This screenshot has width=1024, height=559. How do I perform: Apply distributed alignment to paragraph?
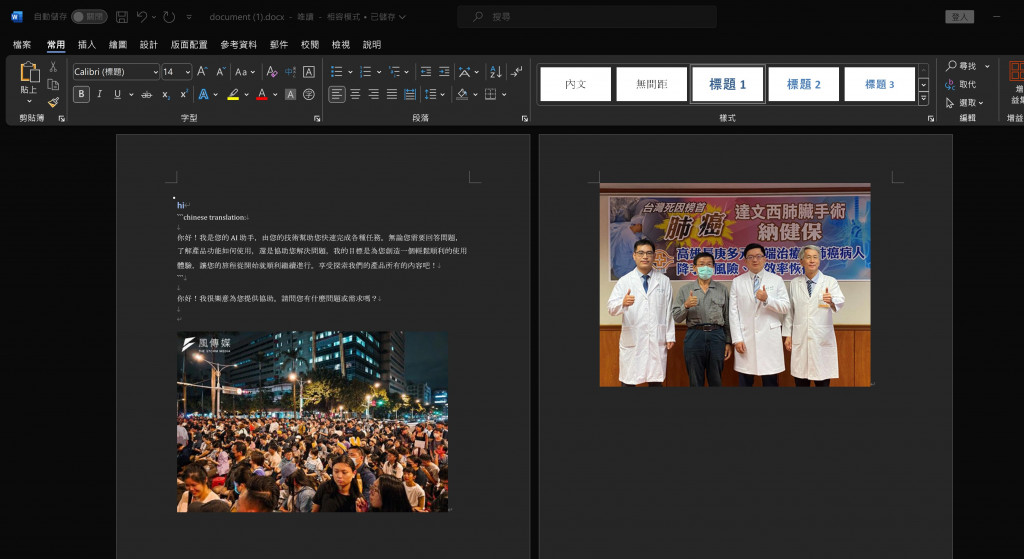[x=410, y=95]
